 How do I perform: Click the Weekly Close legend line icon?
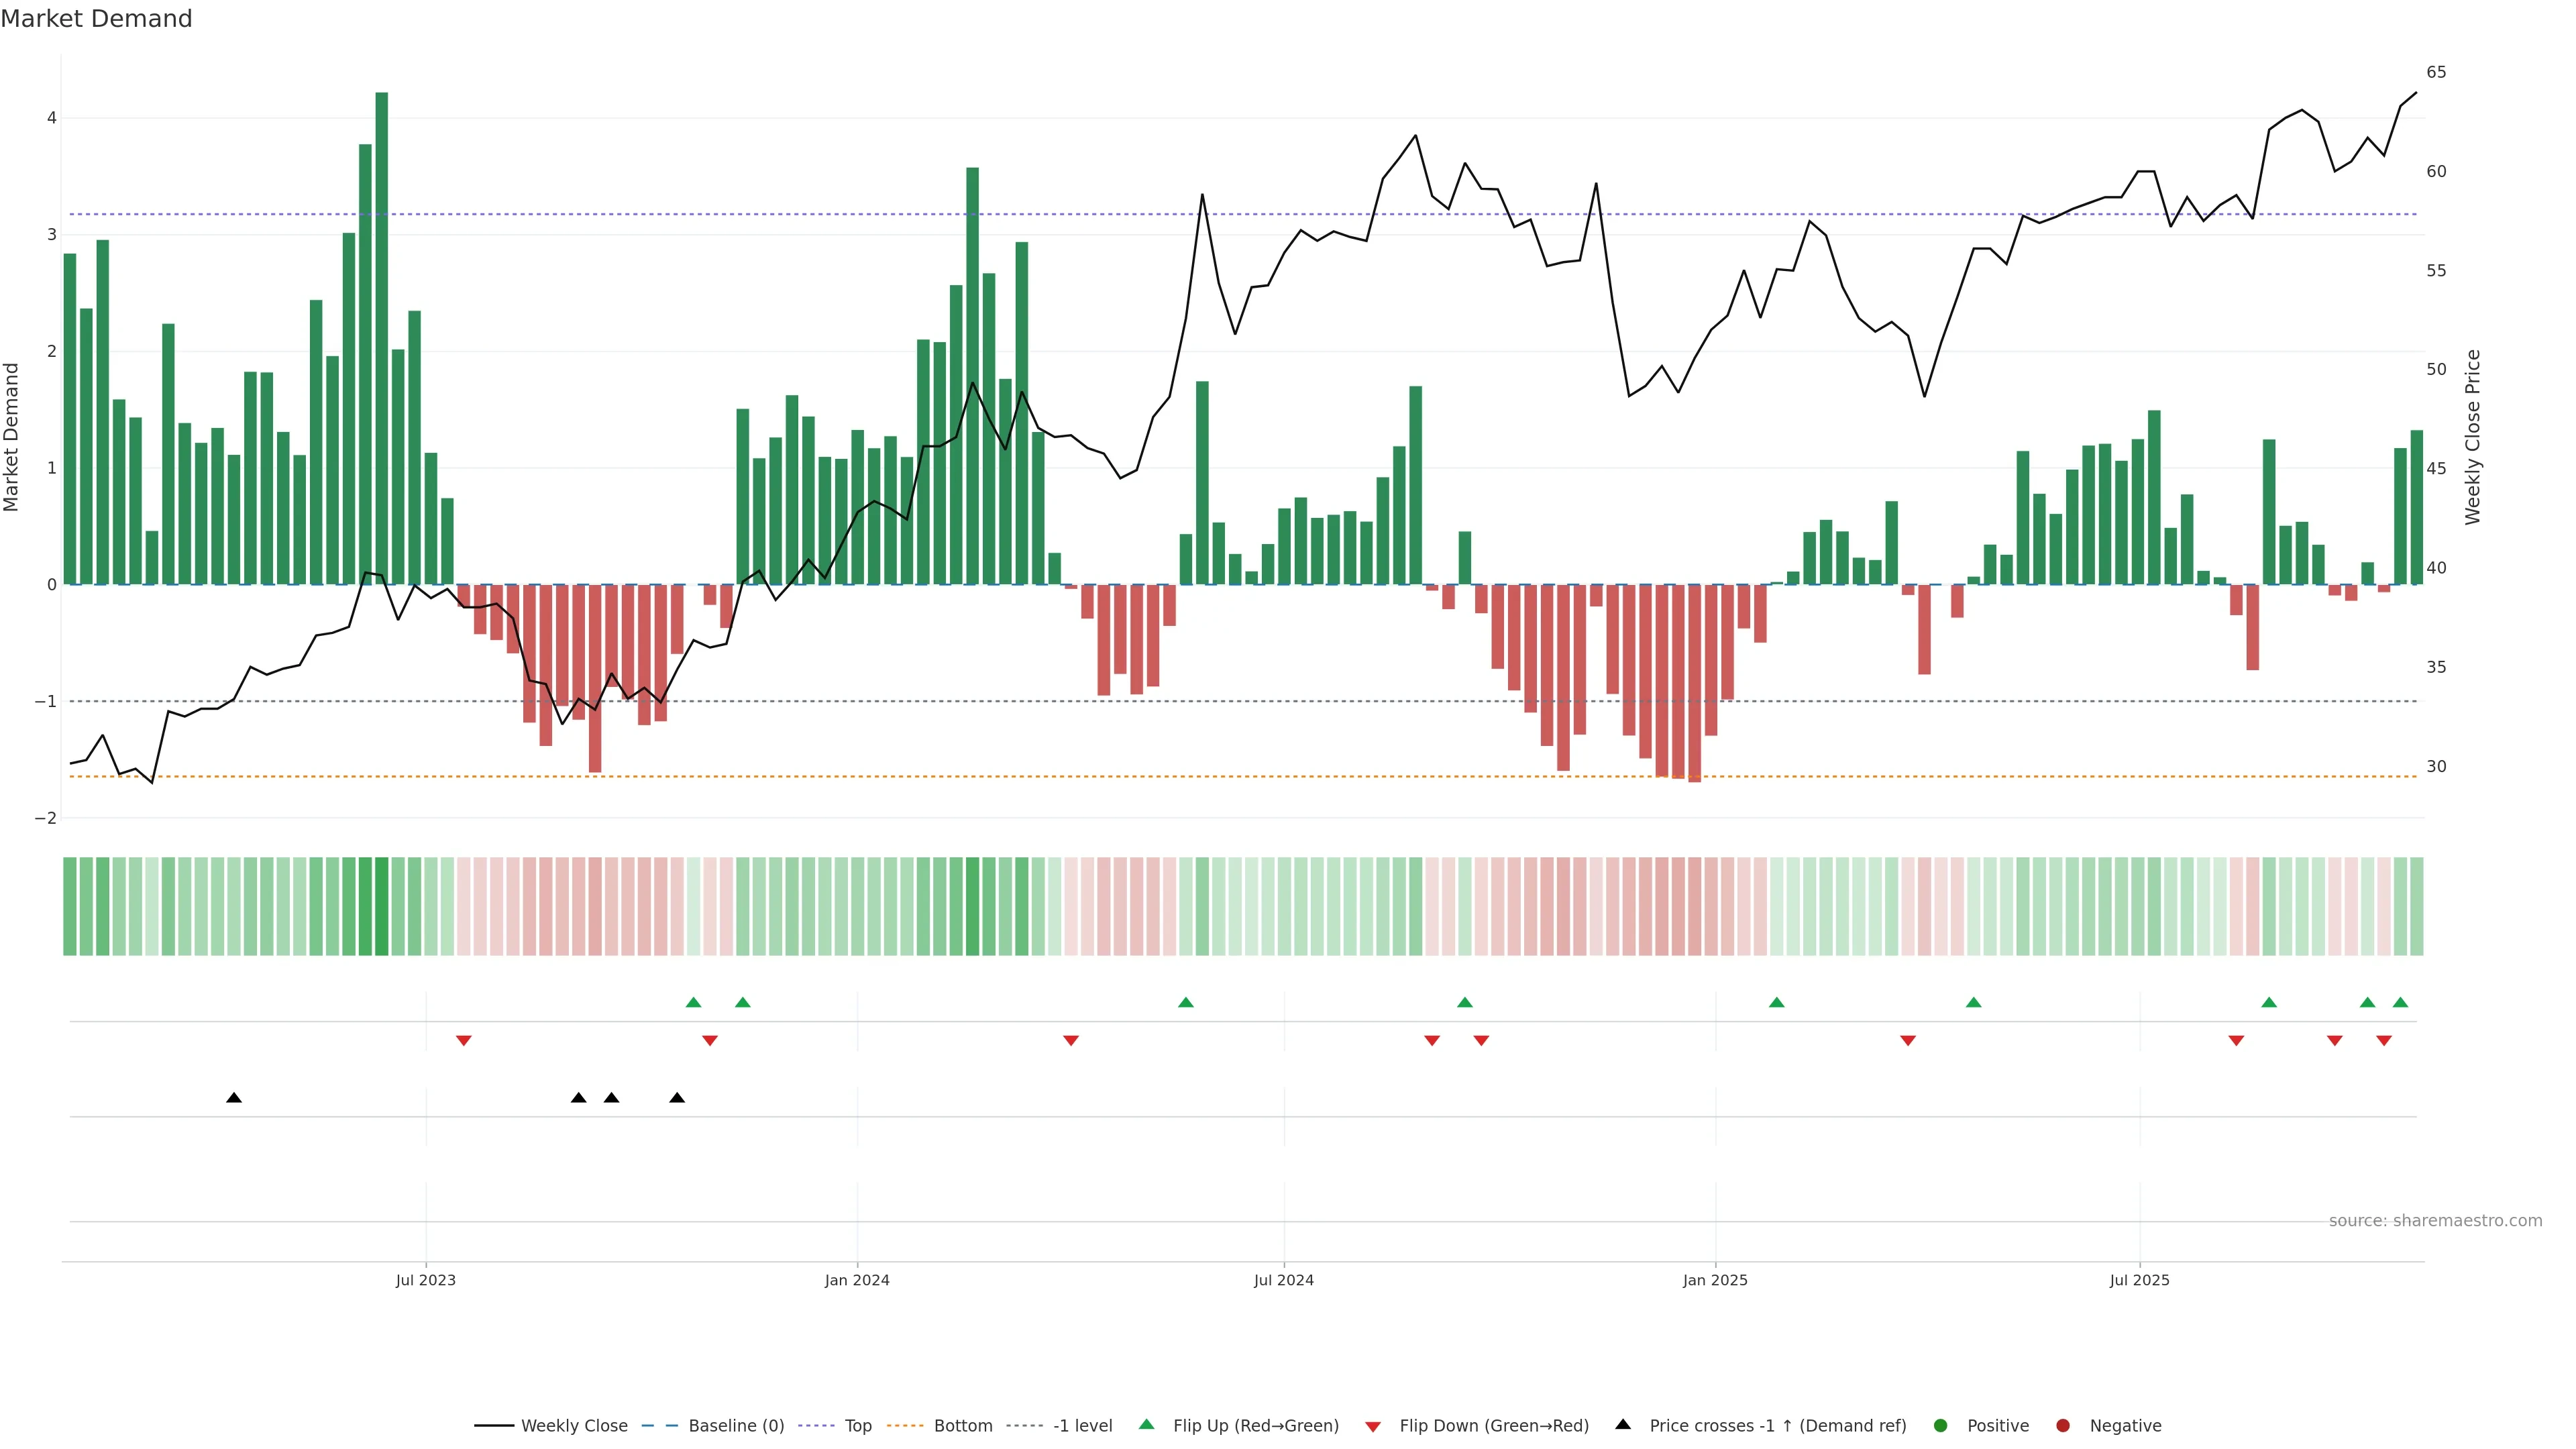tap(494, 1426)
